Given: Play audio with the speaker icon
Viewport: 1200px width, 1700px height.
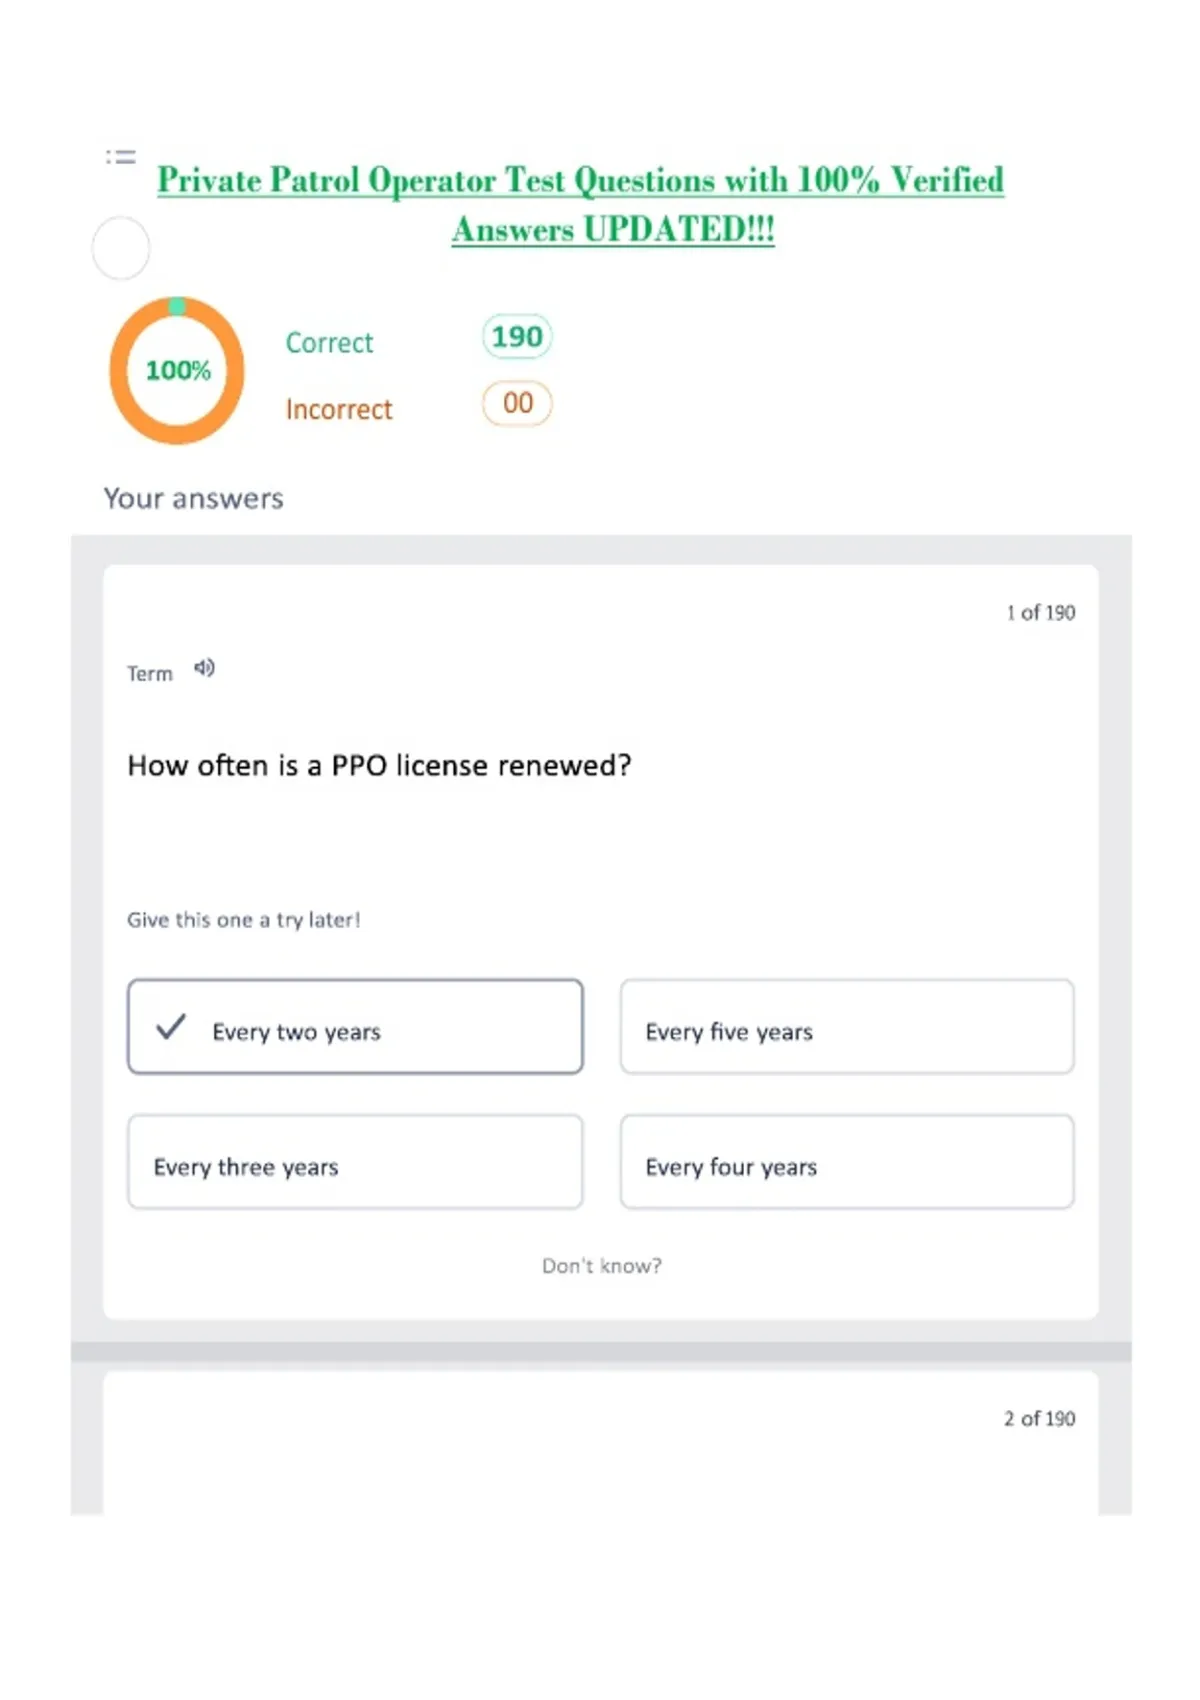Looking at the screenshot, I should [x=204, y=668].
